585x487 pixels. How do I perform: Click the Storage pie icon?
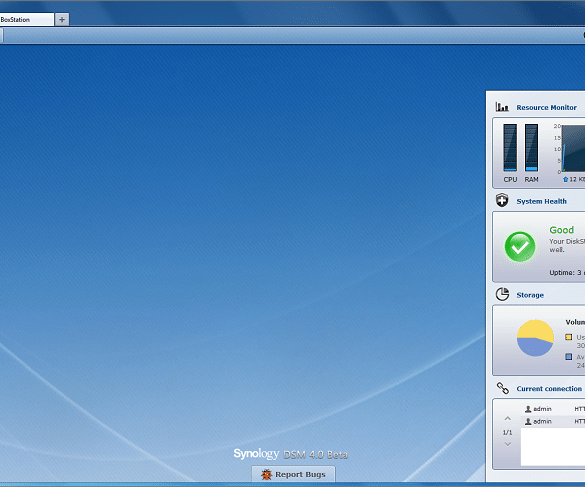(x=502, y=294)
